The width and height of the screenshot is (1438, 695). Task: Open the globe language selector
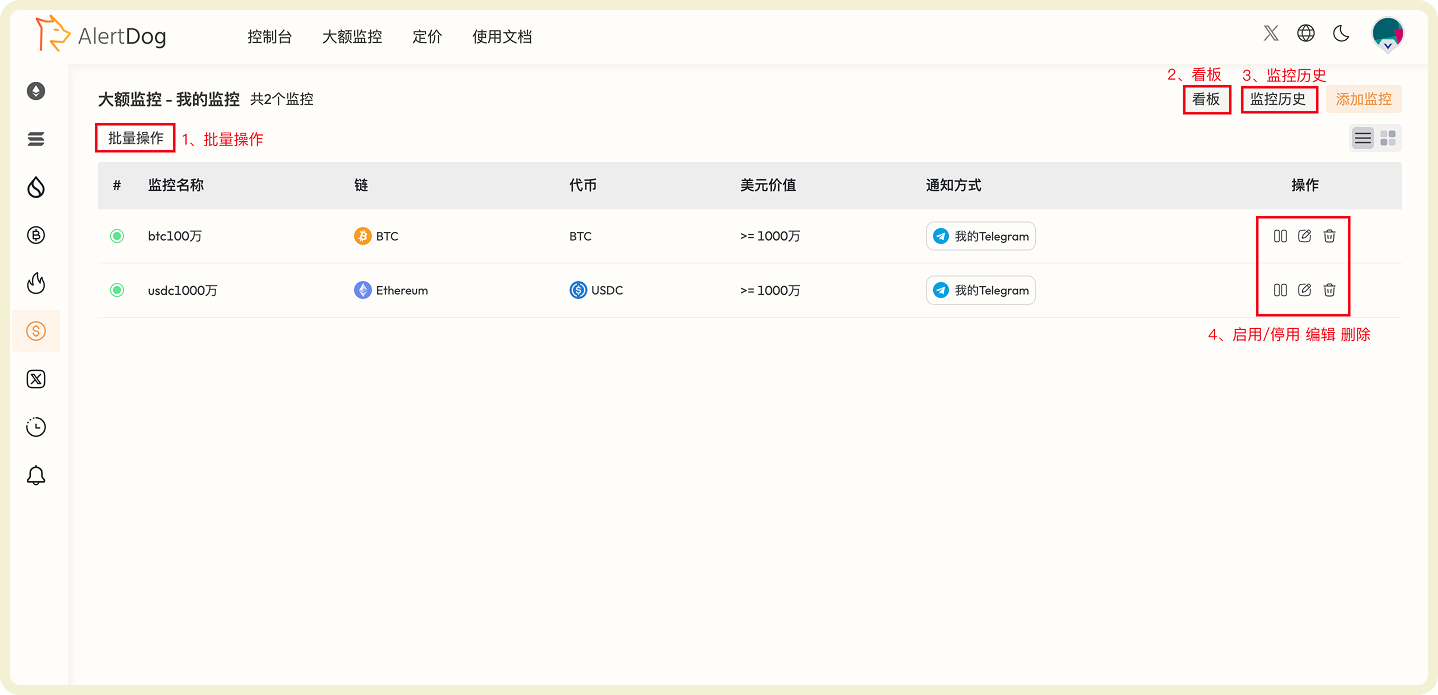pos(1306,33)
